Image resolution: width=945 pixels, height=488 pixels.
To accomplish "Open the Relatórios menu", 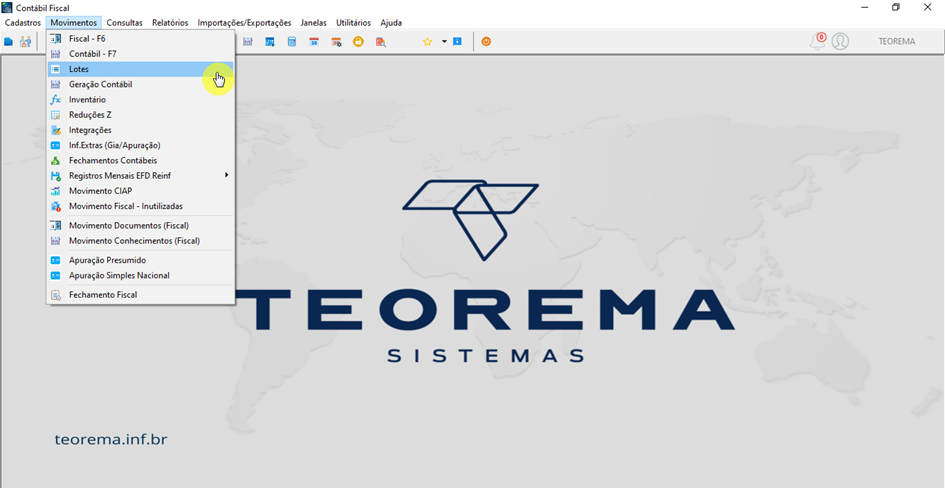I will tap(170, 23).
